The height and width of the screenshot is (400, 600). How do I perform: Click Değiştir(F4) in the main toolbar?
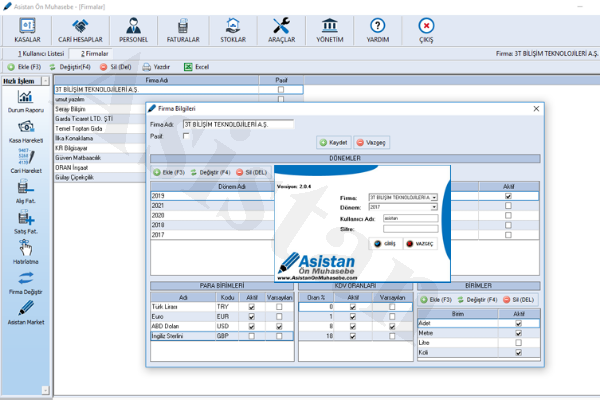coord(70,67)
